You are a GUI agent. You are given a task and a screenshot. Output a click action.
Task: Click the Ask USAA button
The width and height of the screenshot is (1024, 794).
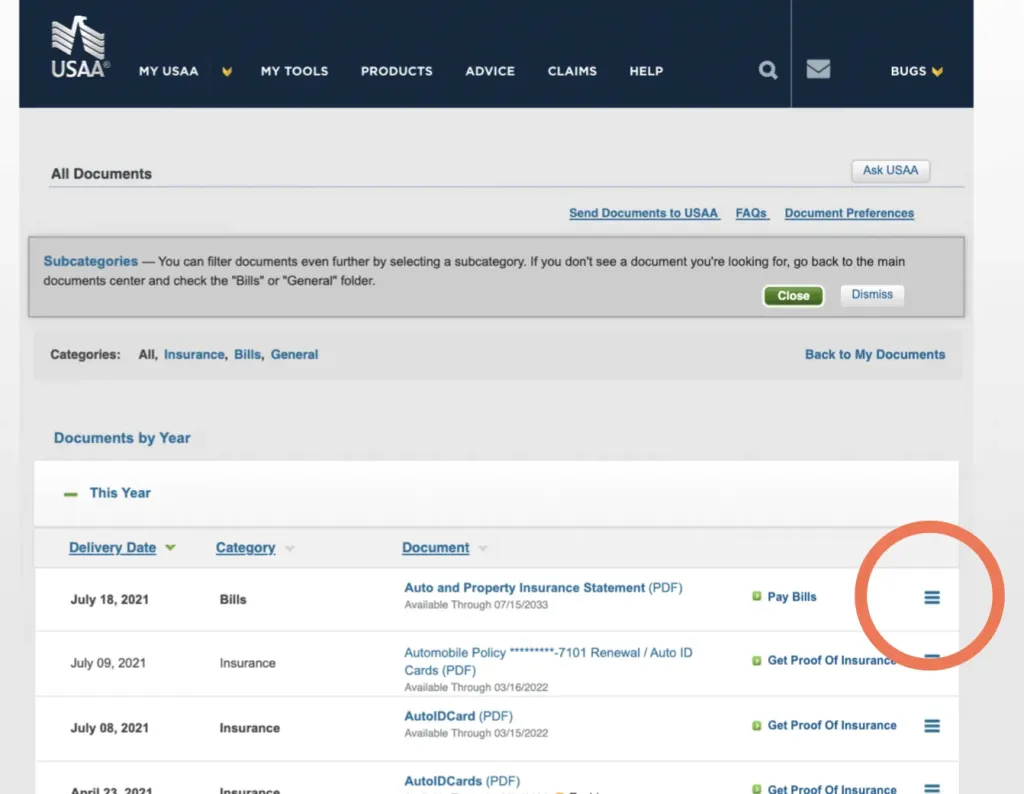pos(890,170)
